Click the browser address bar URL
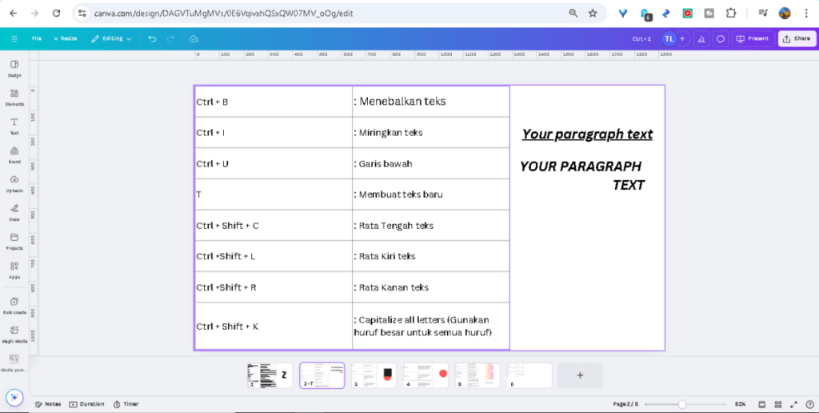 click(224, 14)
